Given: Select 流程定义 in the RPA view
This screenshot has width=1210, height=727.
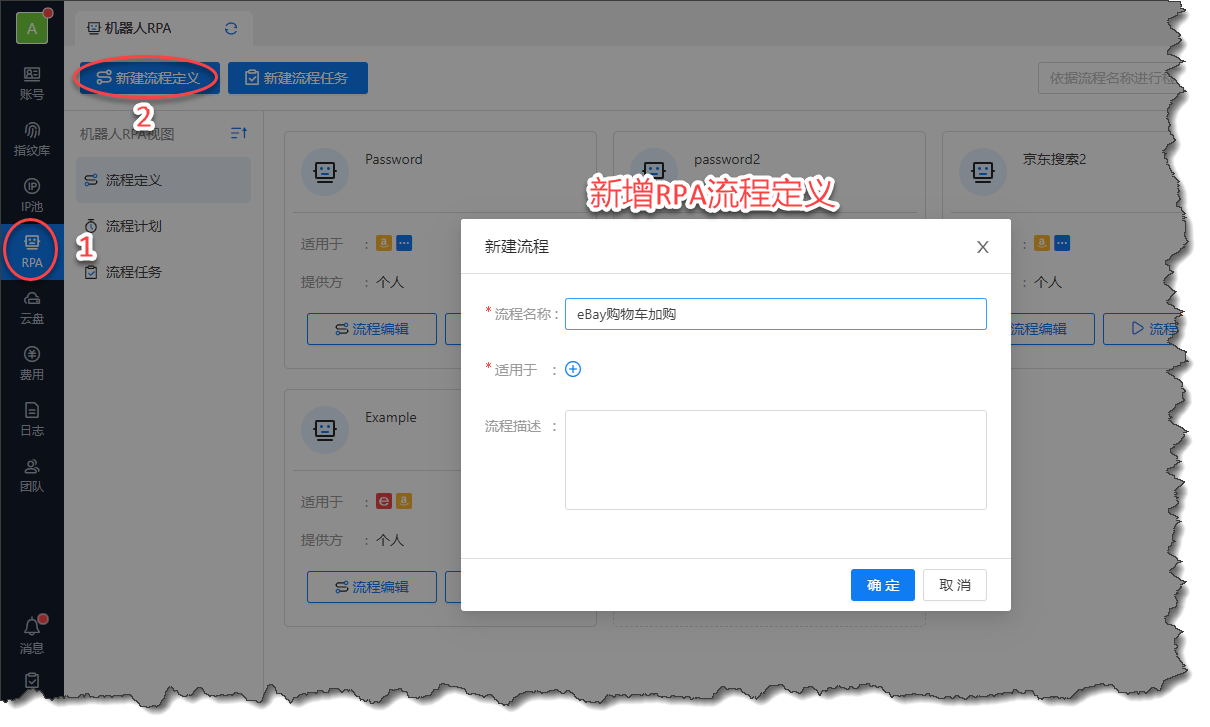Looking at the screenshot, I should [164, 180].
